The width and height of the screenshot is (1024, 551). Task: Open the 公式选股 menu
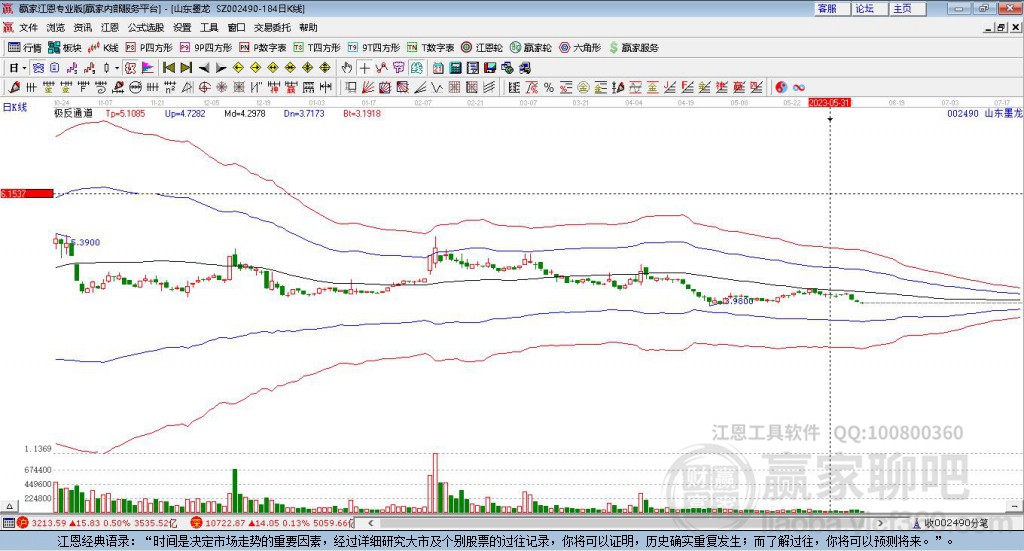pos(146,27)
